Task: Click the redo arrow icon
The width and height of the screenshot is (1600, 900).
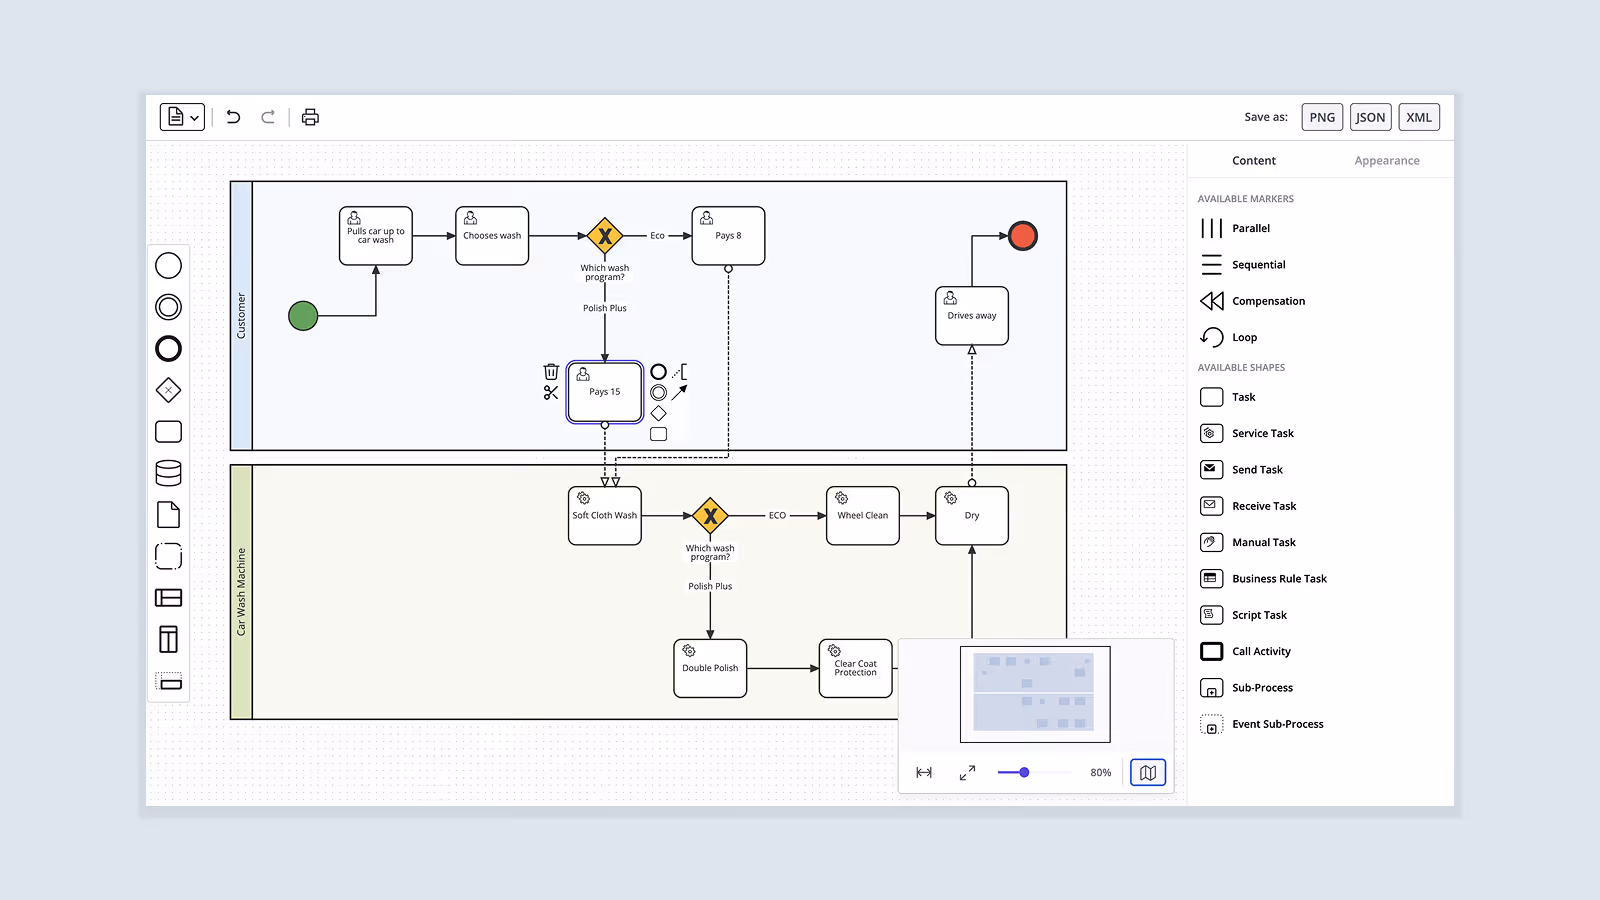Action: [x=268, y=117]
